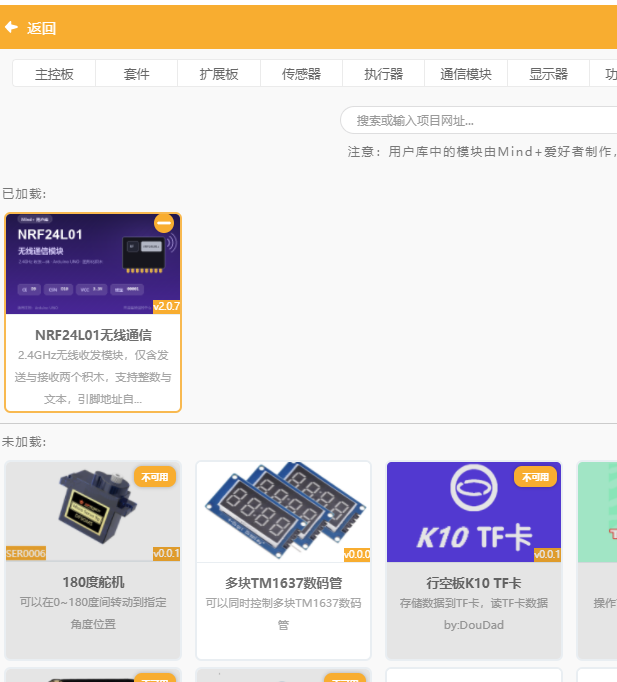Click the 已加载 section label
This screenshot has height=682, width=617.
click(x=24, y=194)
